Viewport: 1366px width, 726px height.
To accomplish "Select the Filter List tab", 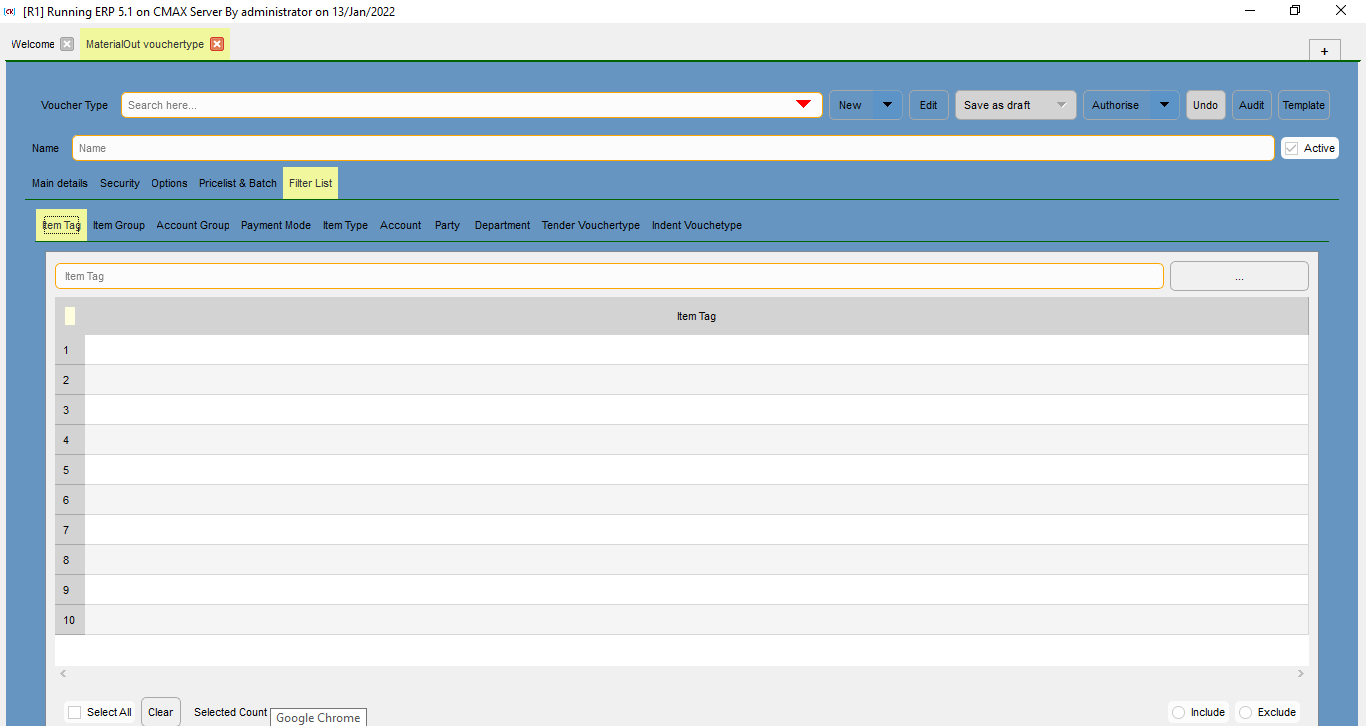I will (310, 183).
